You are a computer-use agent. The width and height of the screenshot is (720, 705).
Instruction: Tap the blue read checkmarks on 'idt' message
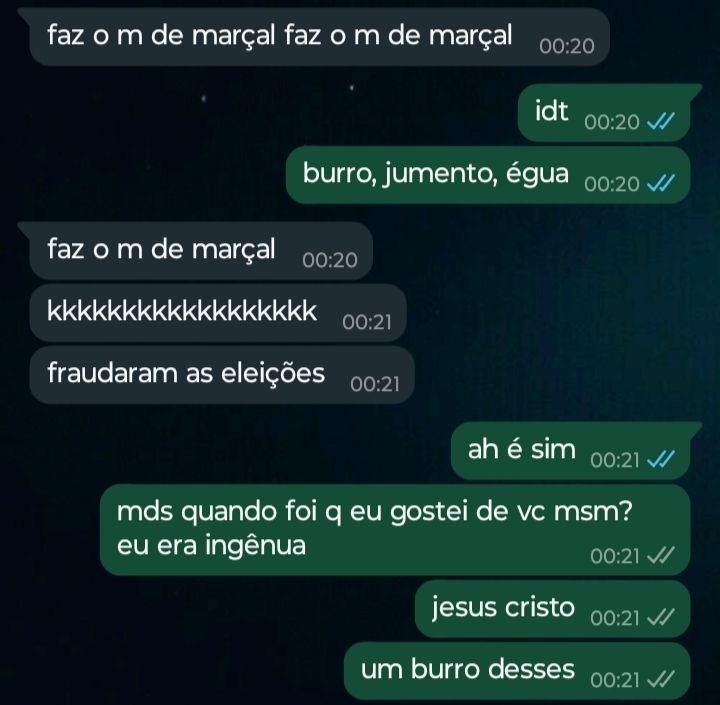[x=661, y=121]
